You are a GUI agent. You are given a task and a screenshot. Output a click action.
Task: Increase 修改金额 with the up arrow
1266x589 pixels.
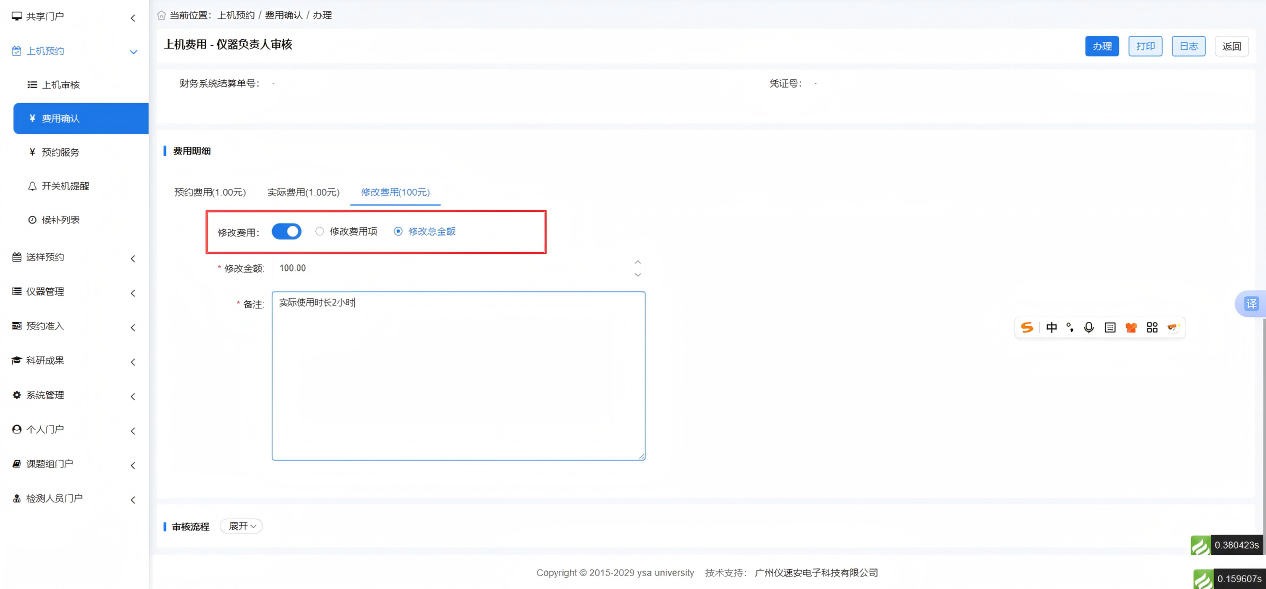pos(638,262)
